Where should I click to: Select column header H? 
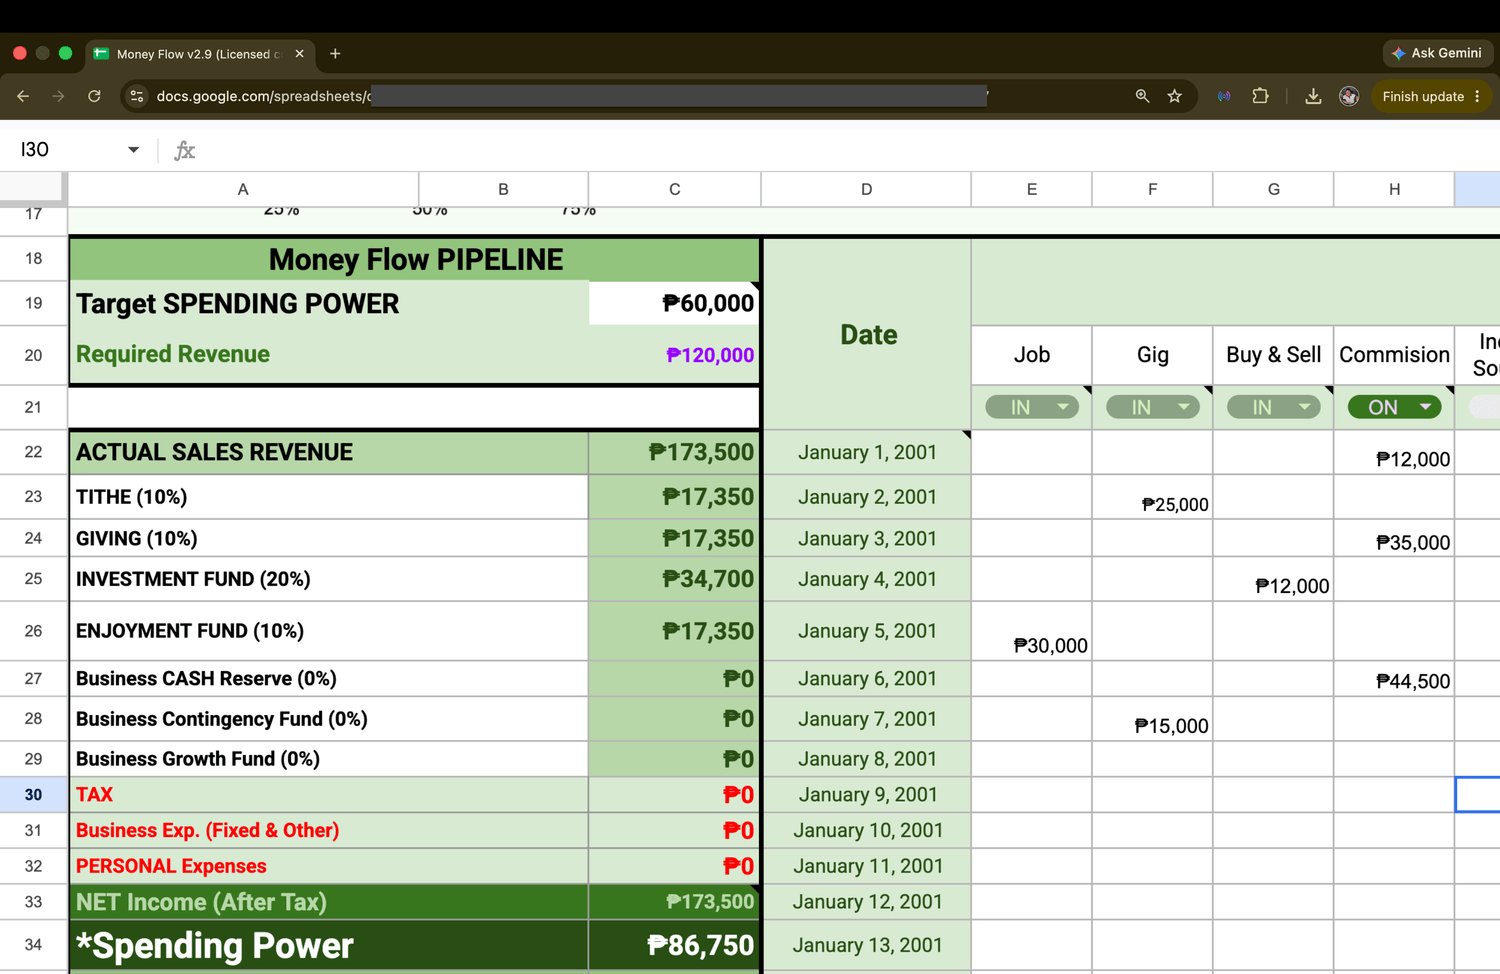tap(1394, 189)
